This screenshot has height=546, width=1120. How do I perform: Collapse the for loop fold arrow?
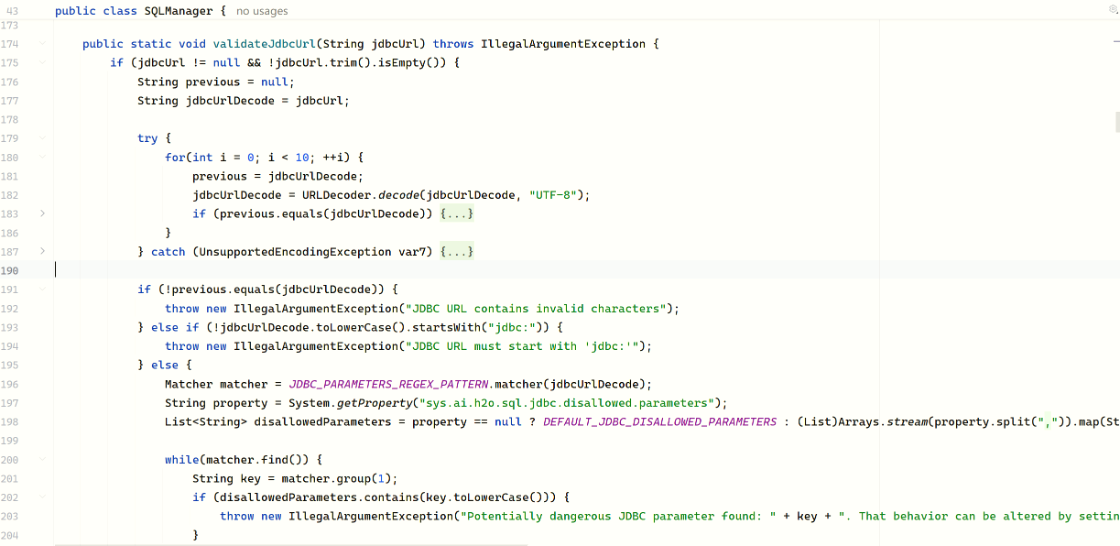point(42,158)
